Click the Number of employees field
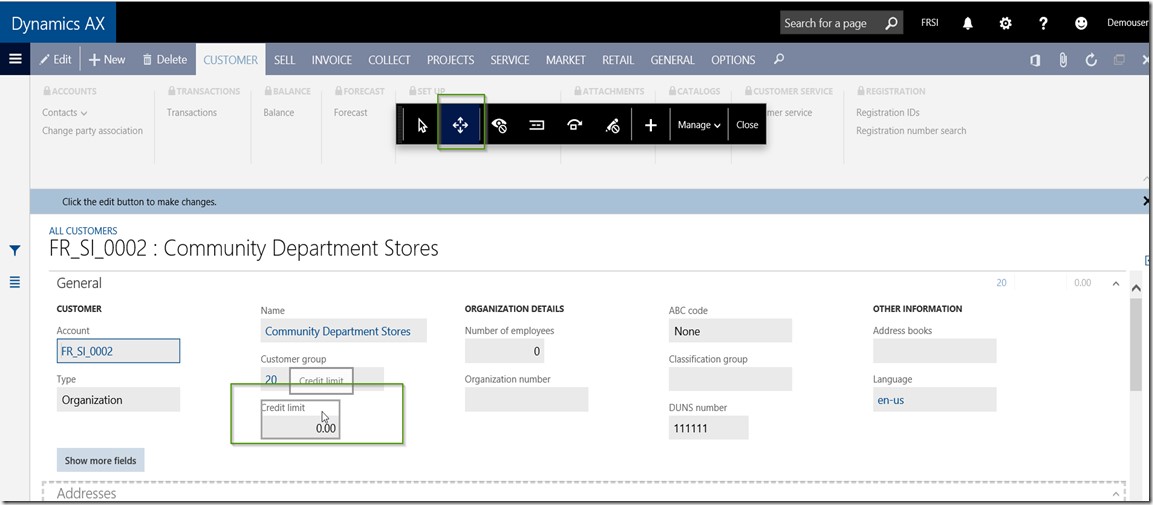Screen dimensions: 1153x505 point(504,351)
